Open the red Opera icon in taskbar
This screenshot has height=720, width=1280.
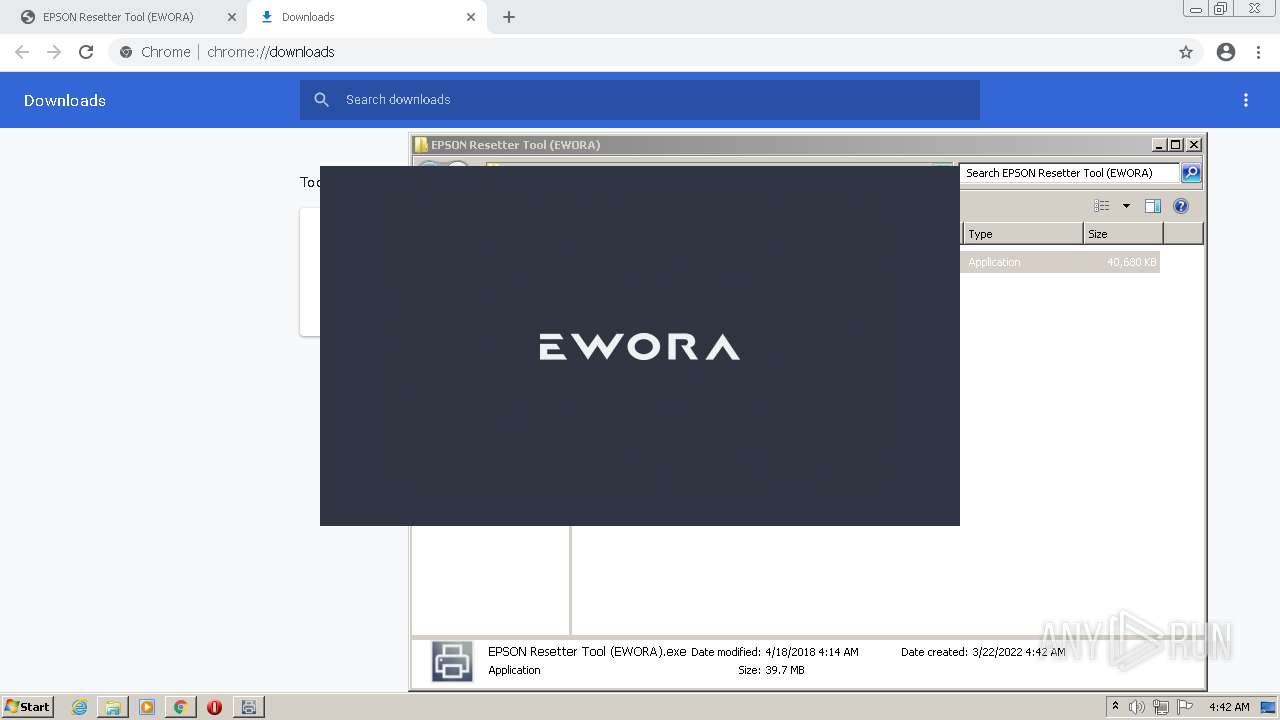[214, 707]
